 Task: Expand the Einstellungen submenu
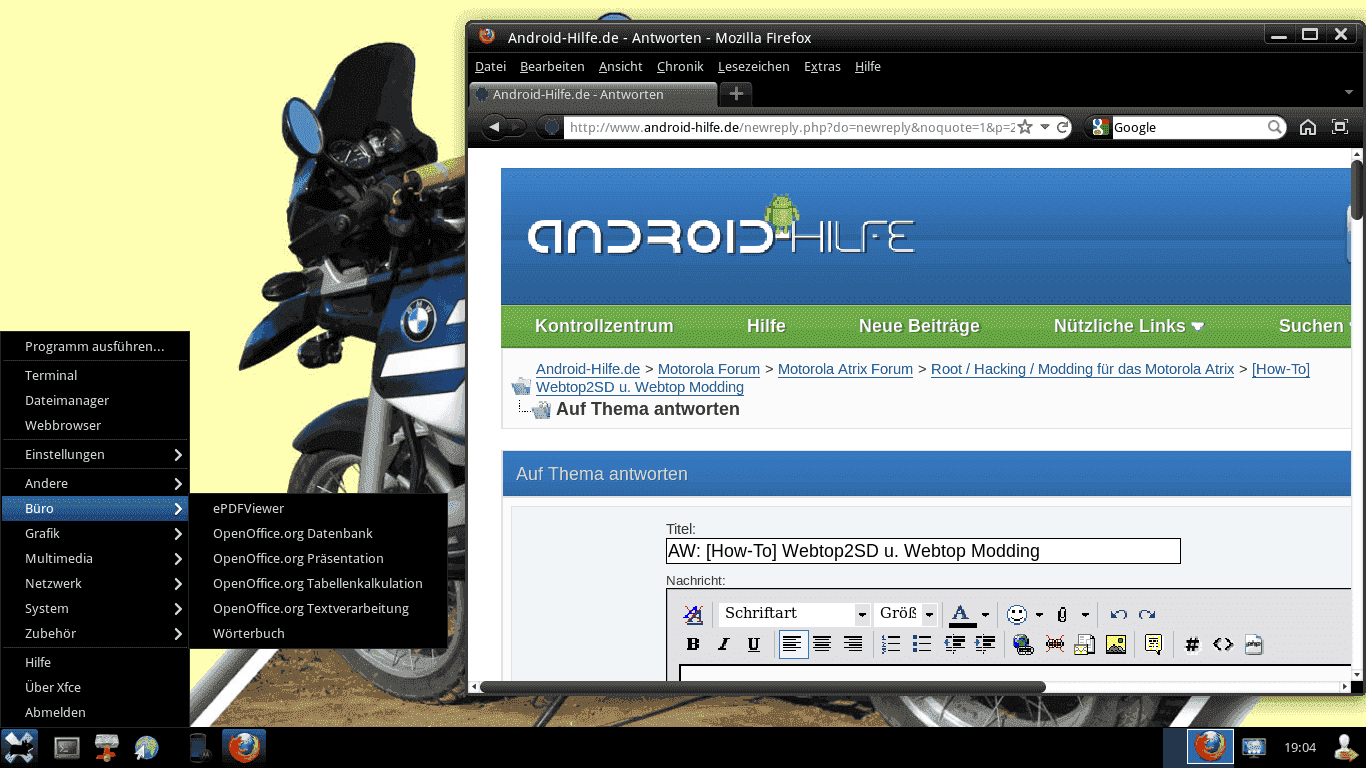click(95, 454)
